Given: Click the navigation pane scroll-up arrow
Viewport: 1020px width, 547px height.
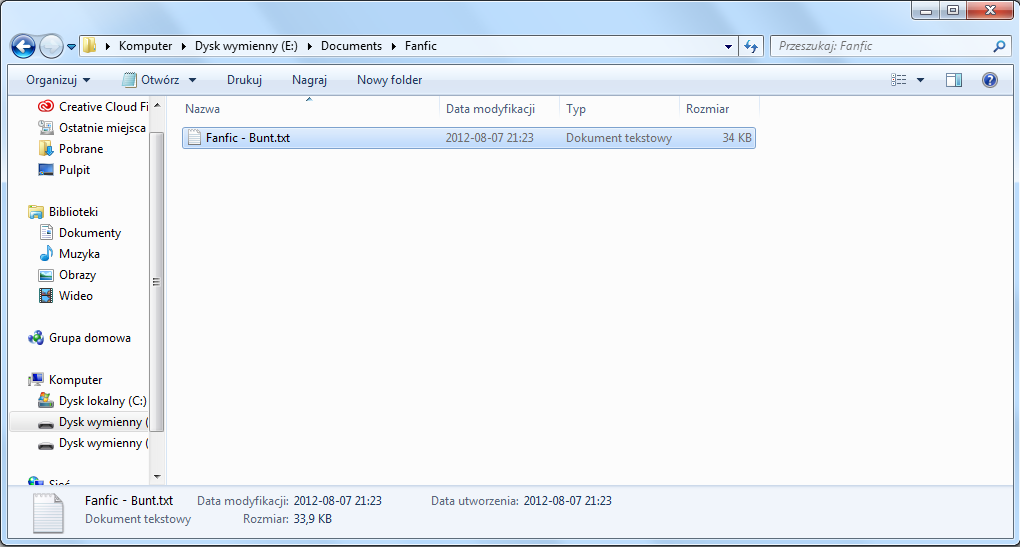Looking at the screenshot, I should pyautogui.click(x=156, y=105).
